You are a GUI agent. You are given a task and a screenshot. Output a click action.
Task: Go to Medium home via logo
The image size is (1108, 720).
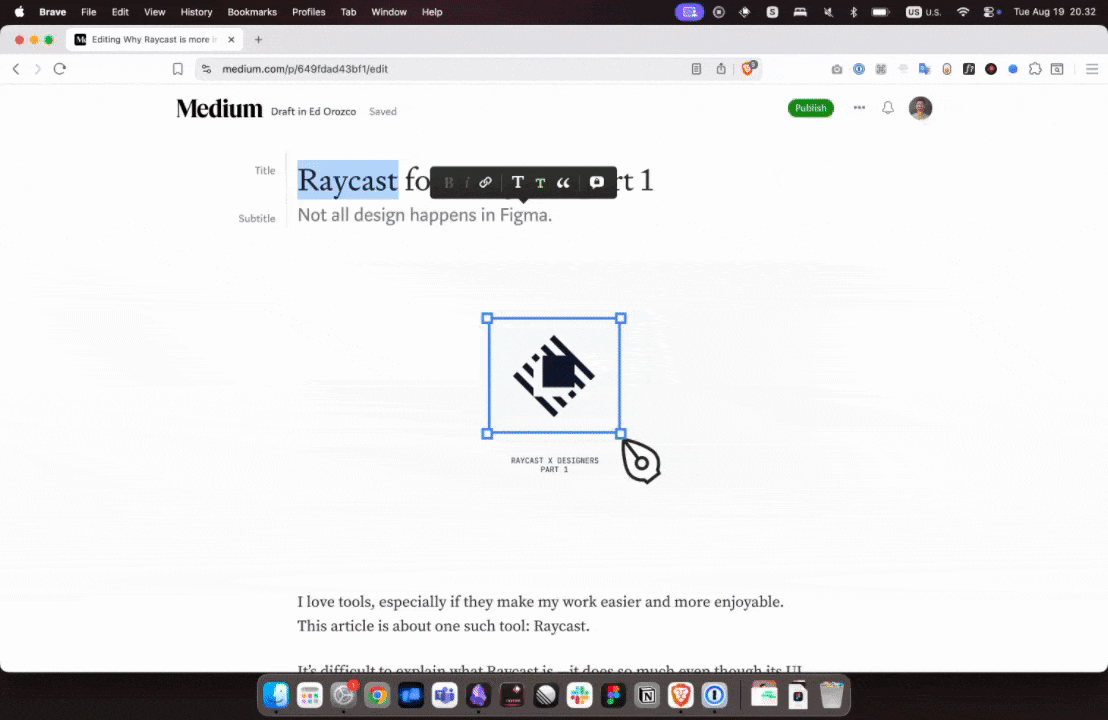[x=219, y=109]
